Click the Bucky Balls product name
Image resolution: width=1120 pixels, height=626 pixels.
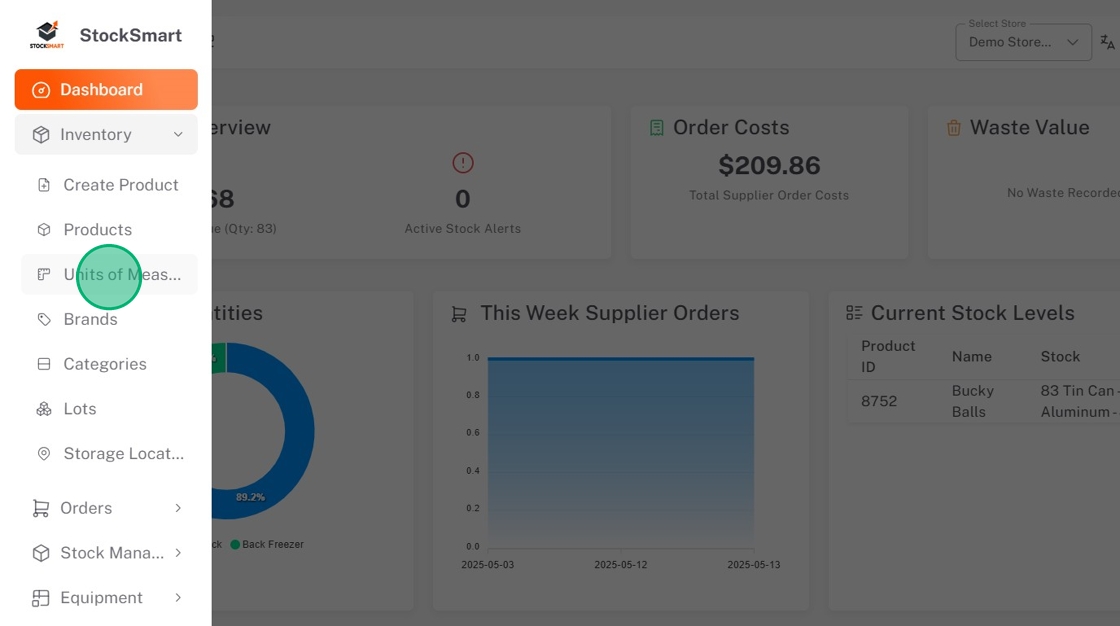973,401
